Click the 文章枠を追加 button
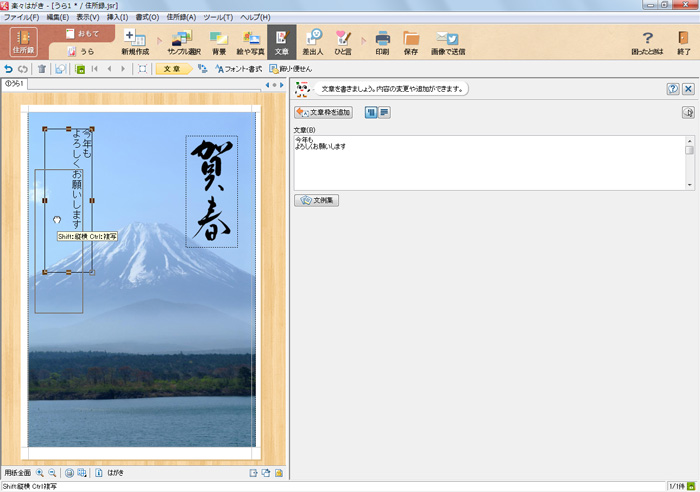700x492 pixels. coord(323,113)
